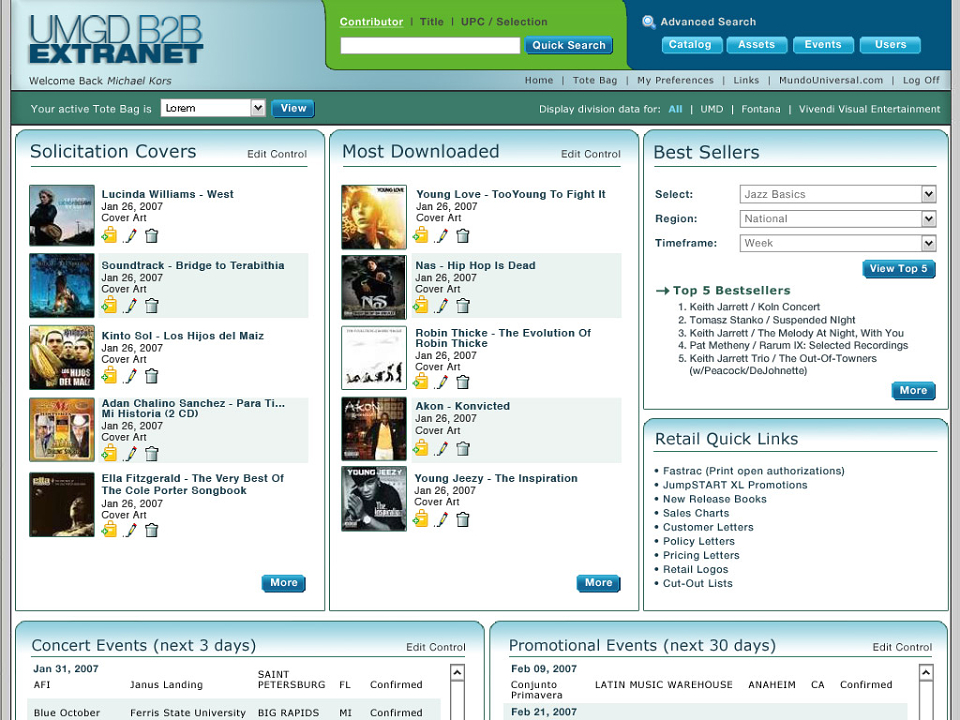Switch search mode to UPC / Selection
The height and width of the screenshot is (720, 960).
[x=504, y=22]
